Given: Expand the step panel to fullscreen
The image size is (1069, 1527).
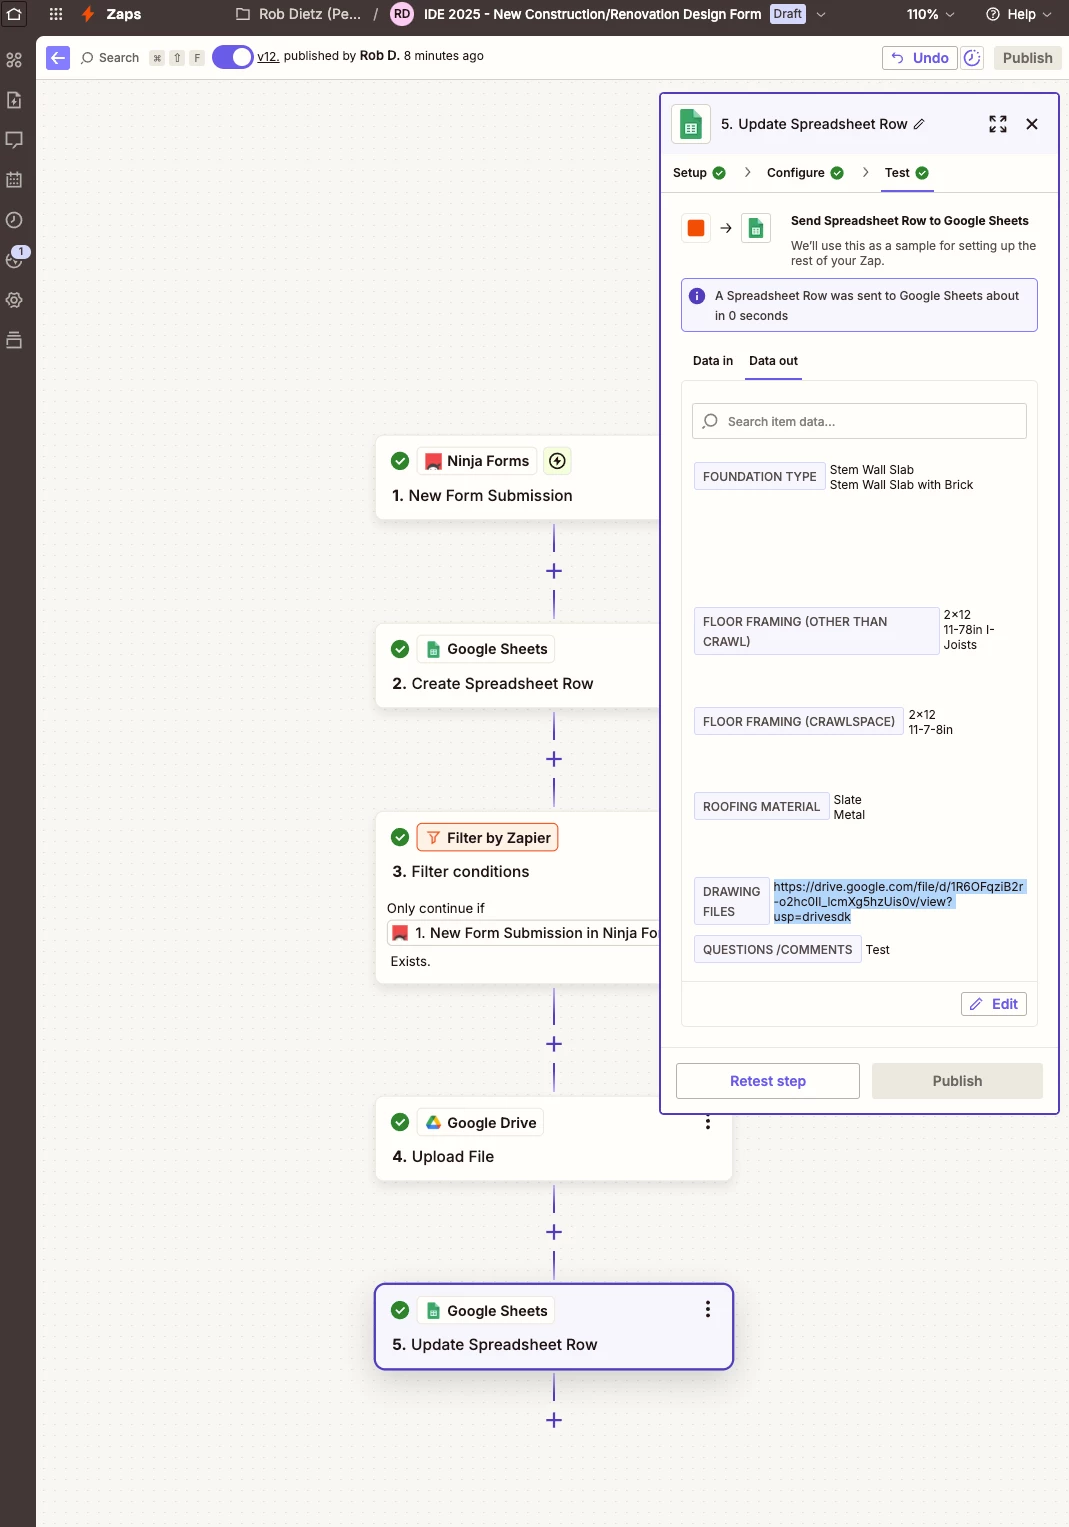Looking at the screenshot, I should pos(998,124).
